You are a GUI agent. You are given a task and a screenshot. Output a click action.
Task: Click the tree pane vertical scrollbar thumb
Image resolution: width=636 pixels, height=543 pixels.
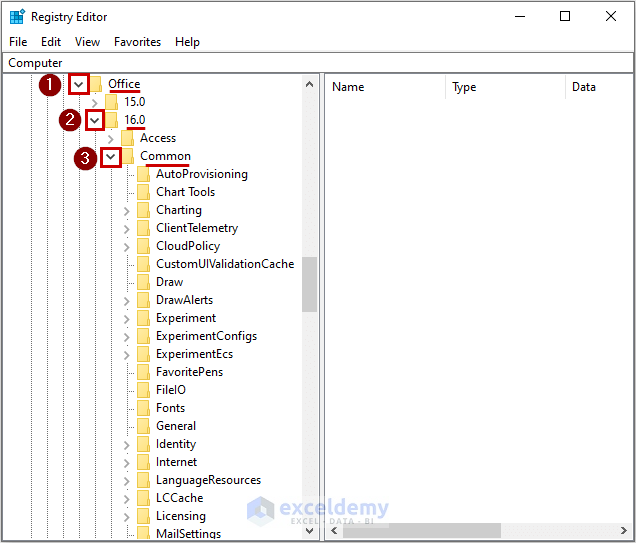[x=309, y=284]
